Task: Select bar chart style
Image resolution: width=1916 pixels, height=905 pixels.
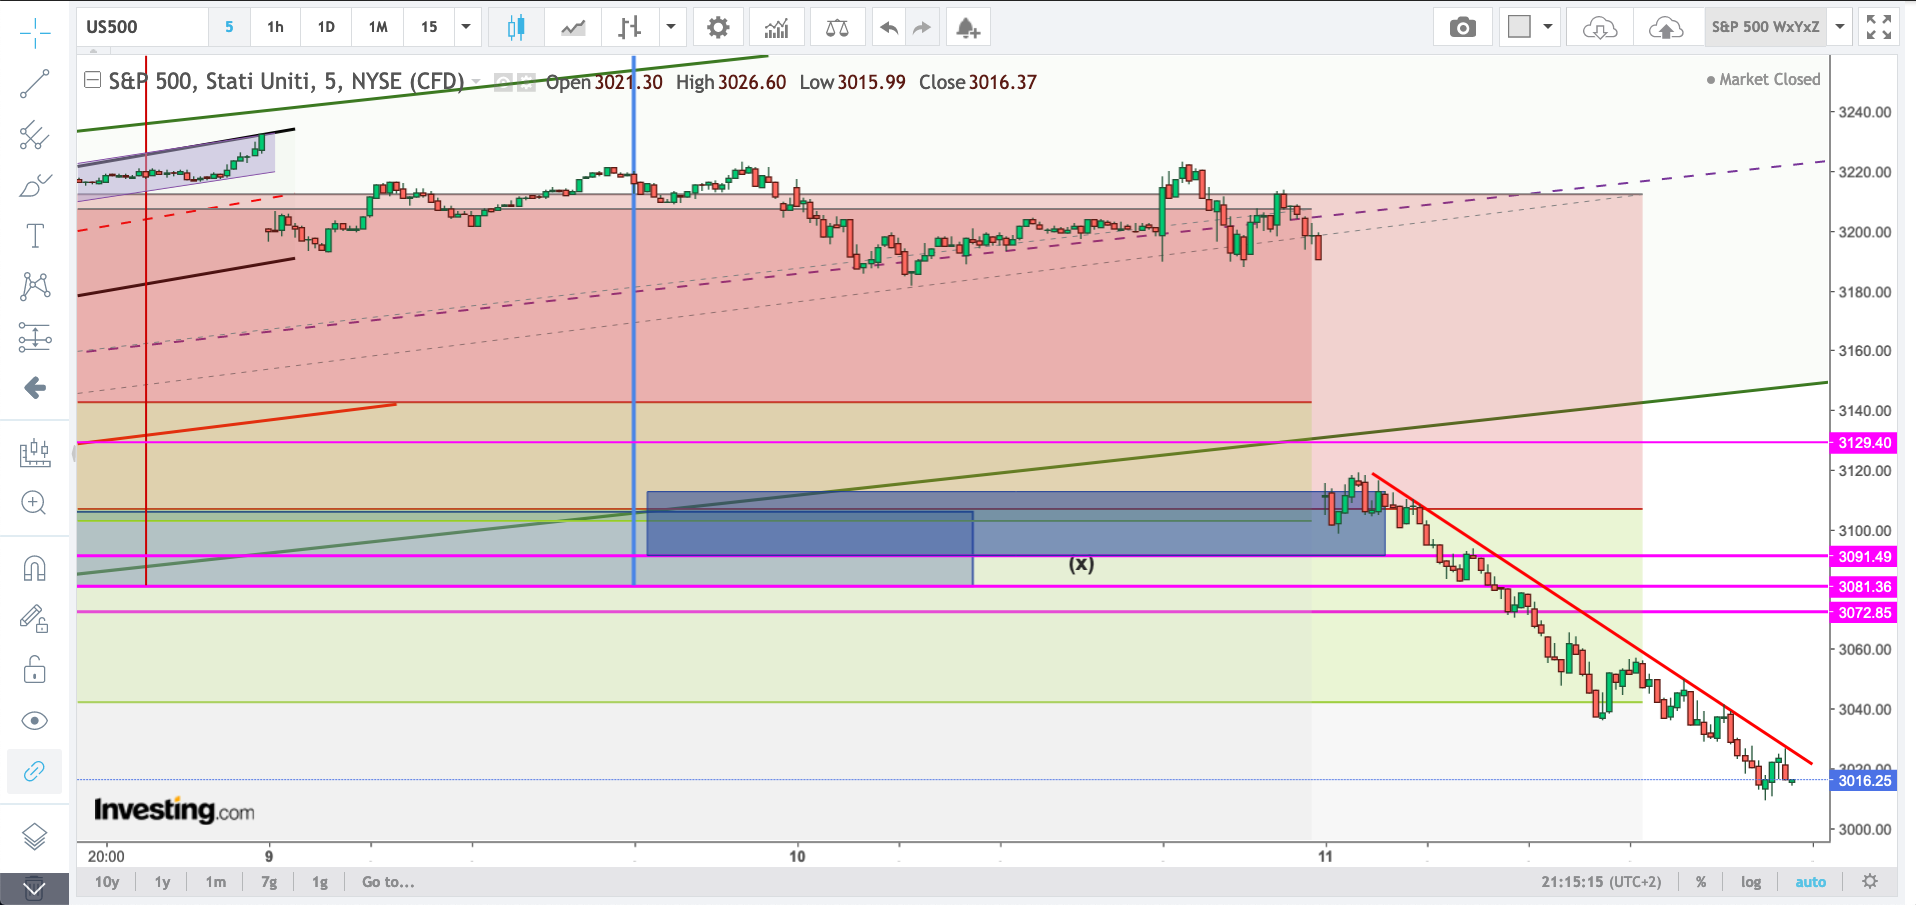Action: pos(629,27)
